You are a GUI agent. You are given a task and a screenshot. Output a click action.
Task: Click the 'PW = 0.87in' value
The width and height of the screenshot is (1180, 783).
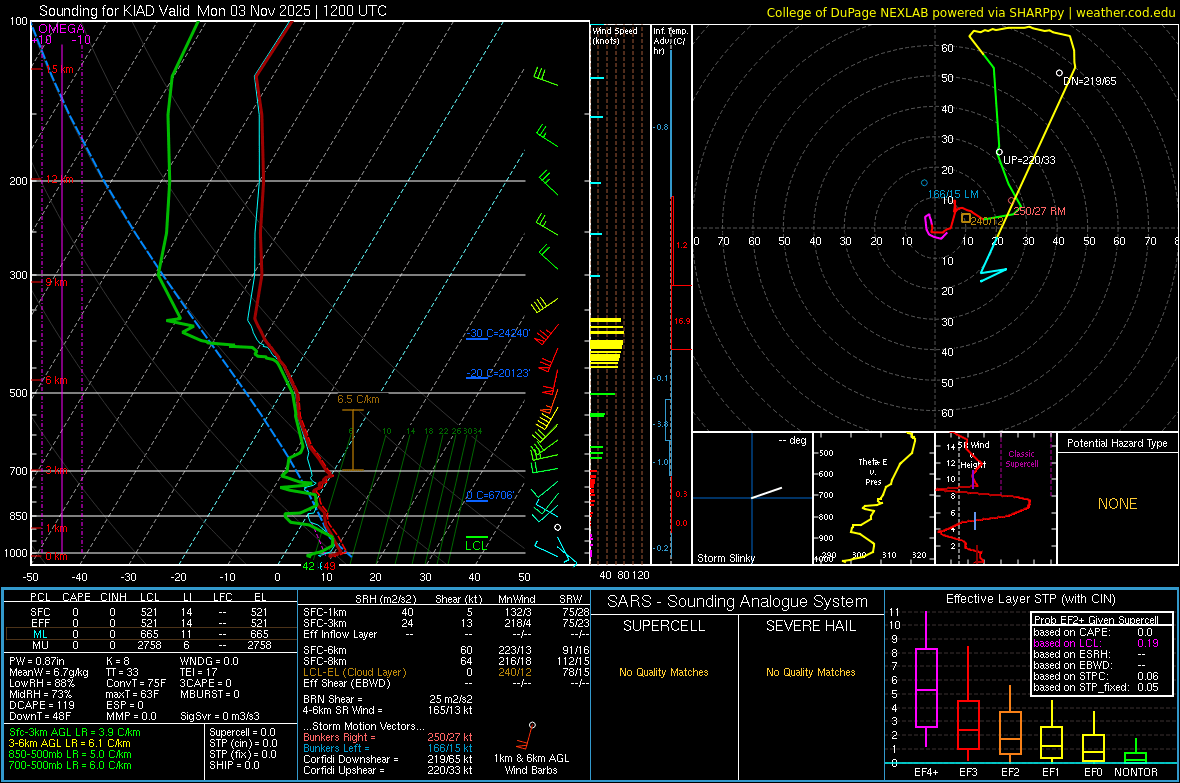pos(37,660)
